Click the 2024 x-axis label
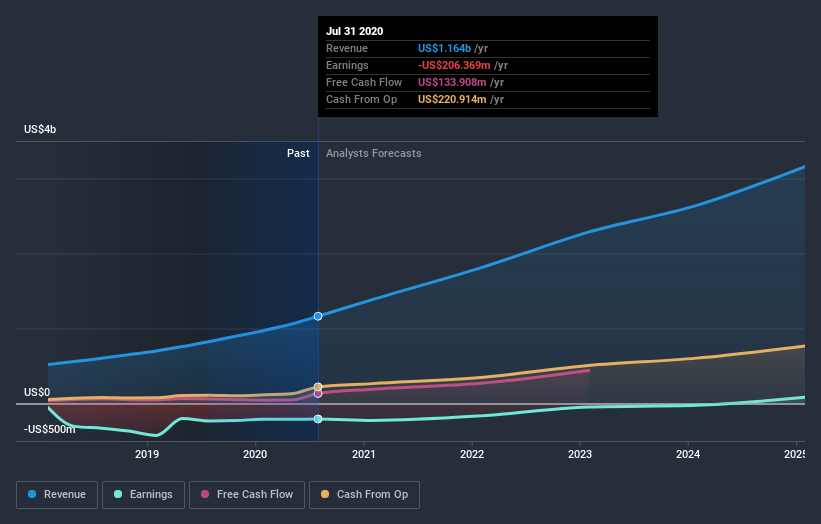 pos(688,454)
